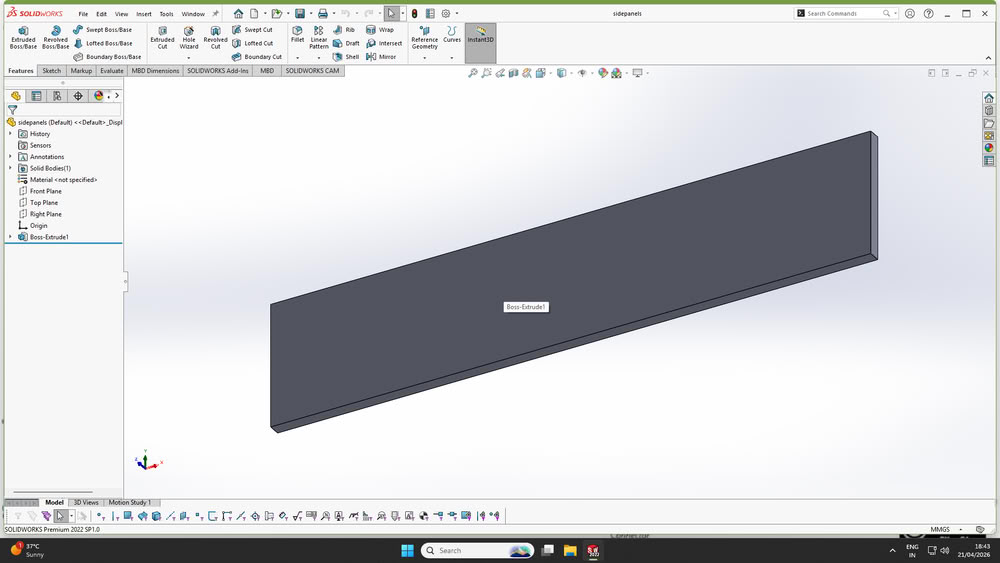Expand the Annotations tree node
The height and width of the screenshot is (563, 1000).
point(10,157)
